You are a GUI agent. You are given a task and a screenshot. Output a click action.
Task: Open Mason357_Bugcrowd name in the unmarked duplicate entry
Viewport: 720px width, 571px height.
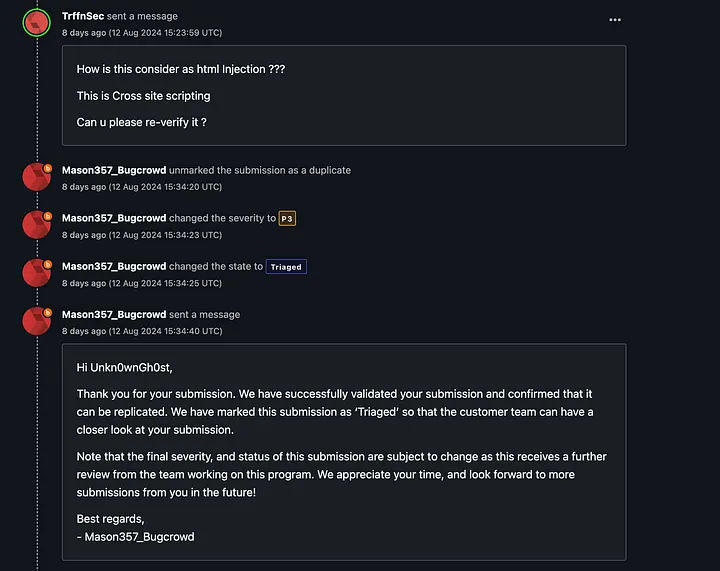114,170
